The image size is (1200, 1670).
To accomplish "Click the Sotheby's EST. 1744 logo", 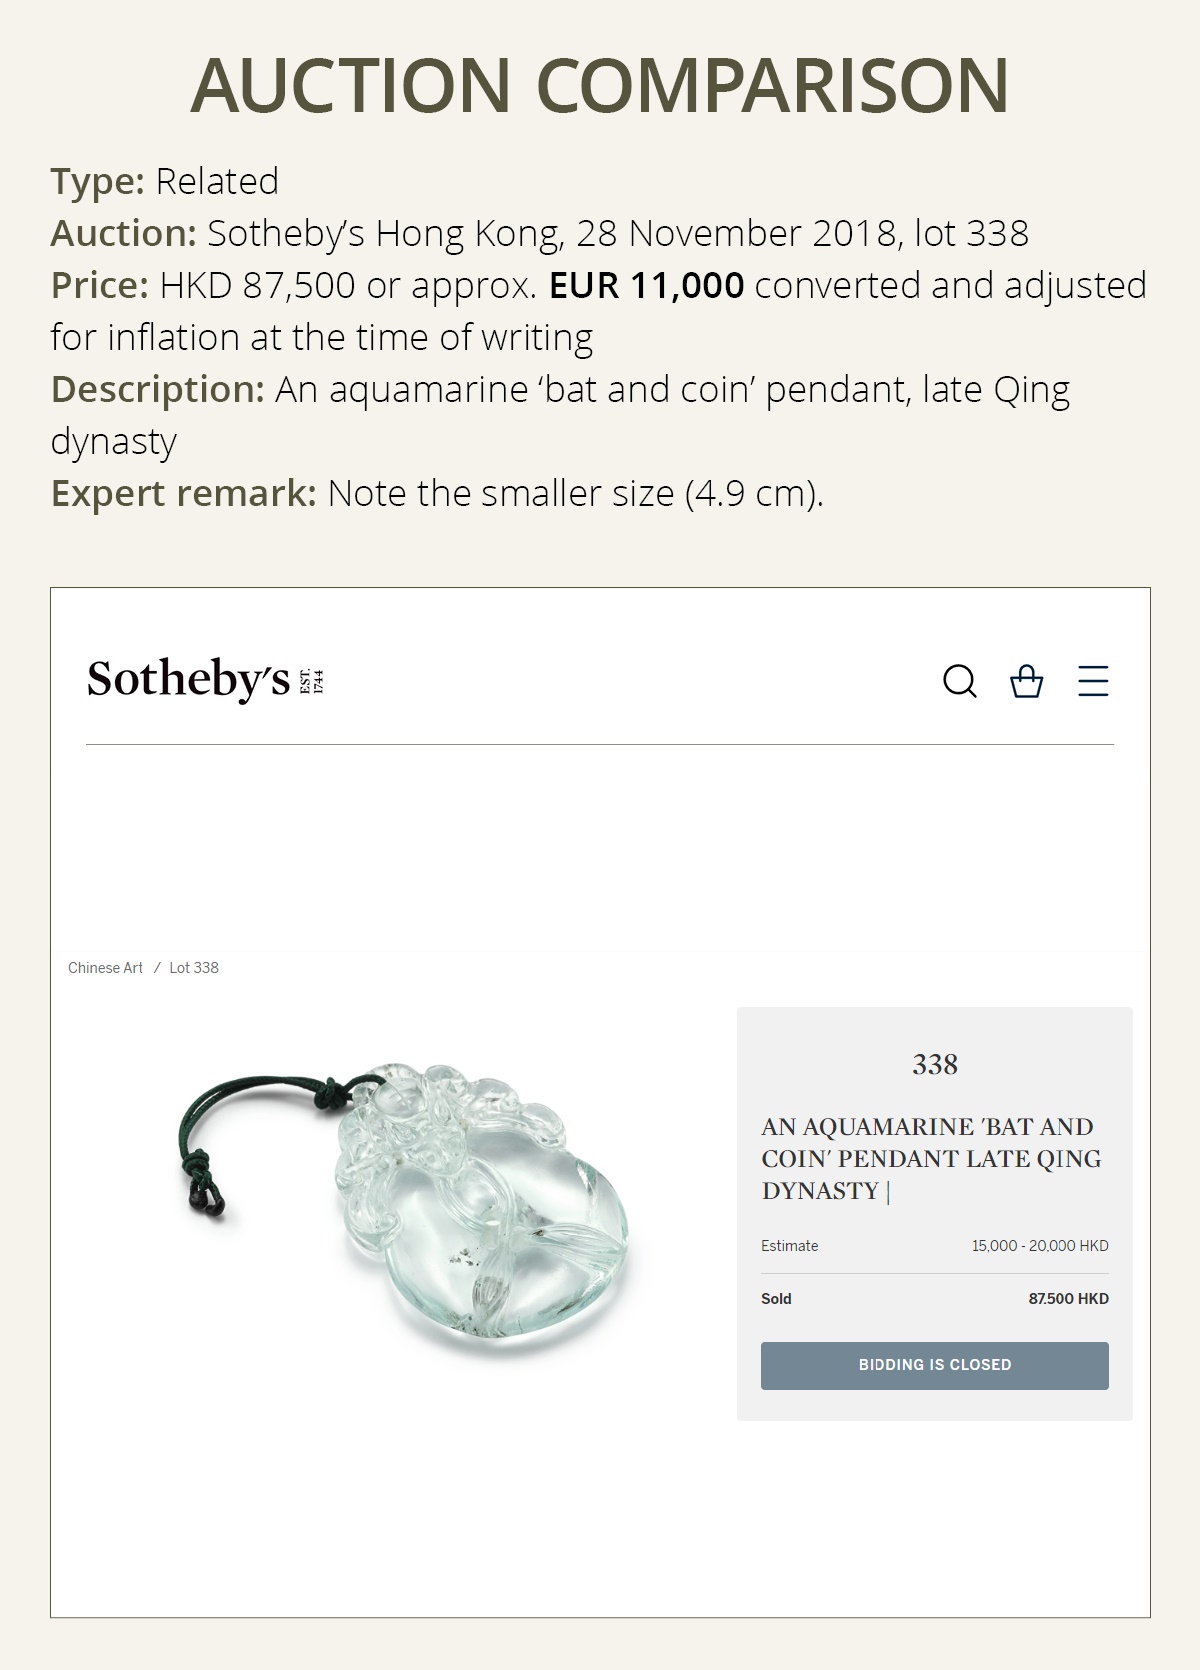I will pos(205,681).
